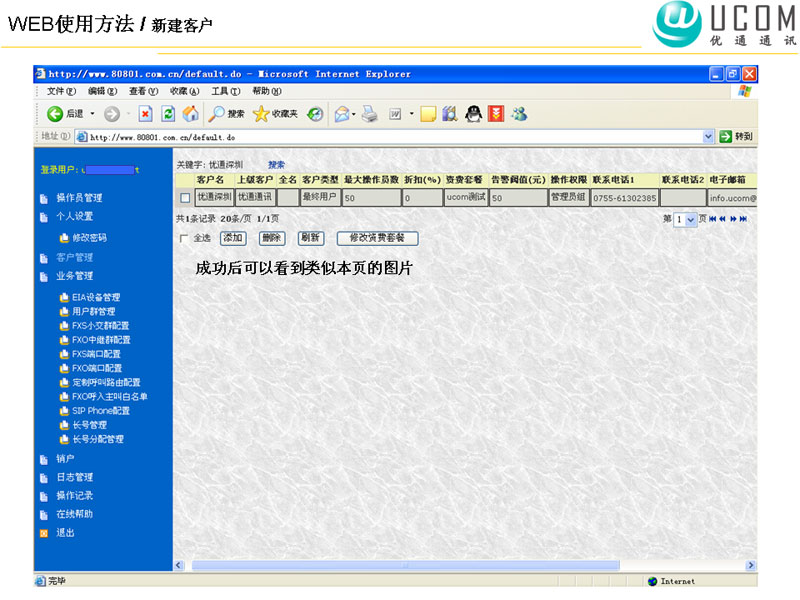This screenshot has height=600, width=800.
Task: Click the 退出 logout icon in sidebar
Action: pyautogui.click(x=44, y=533)
